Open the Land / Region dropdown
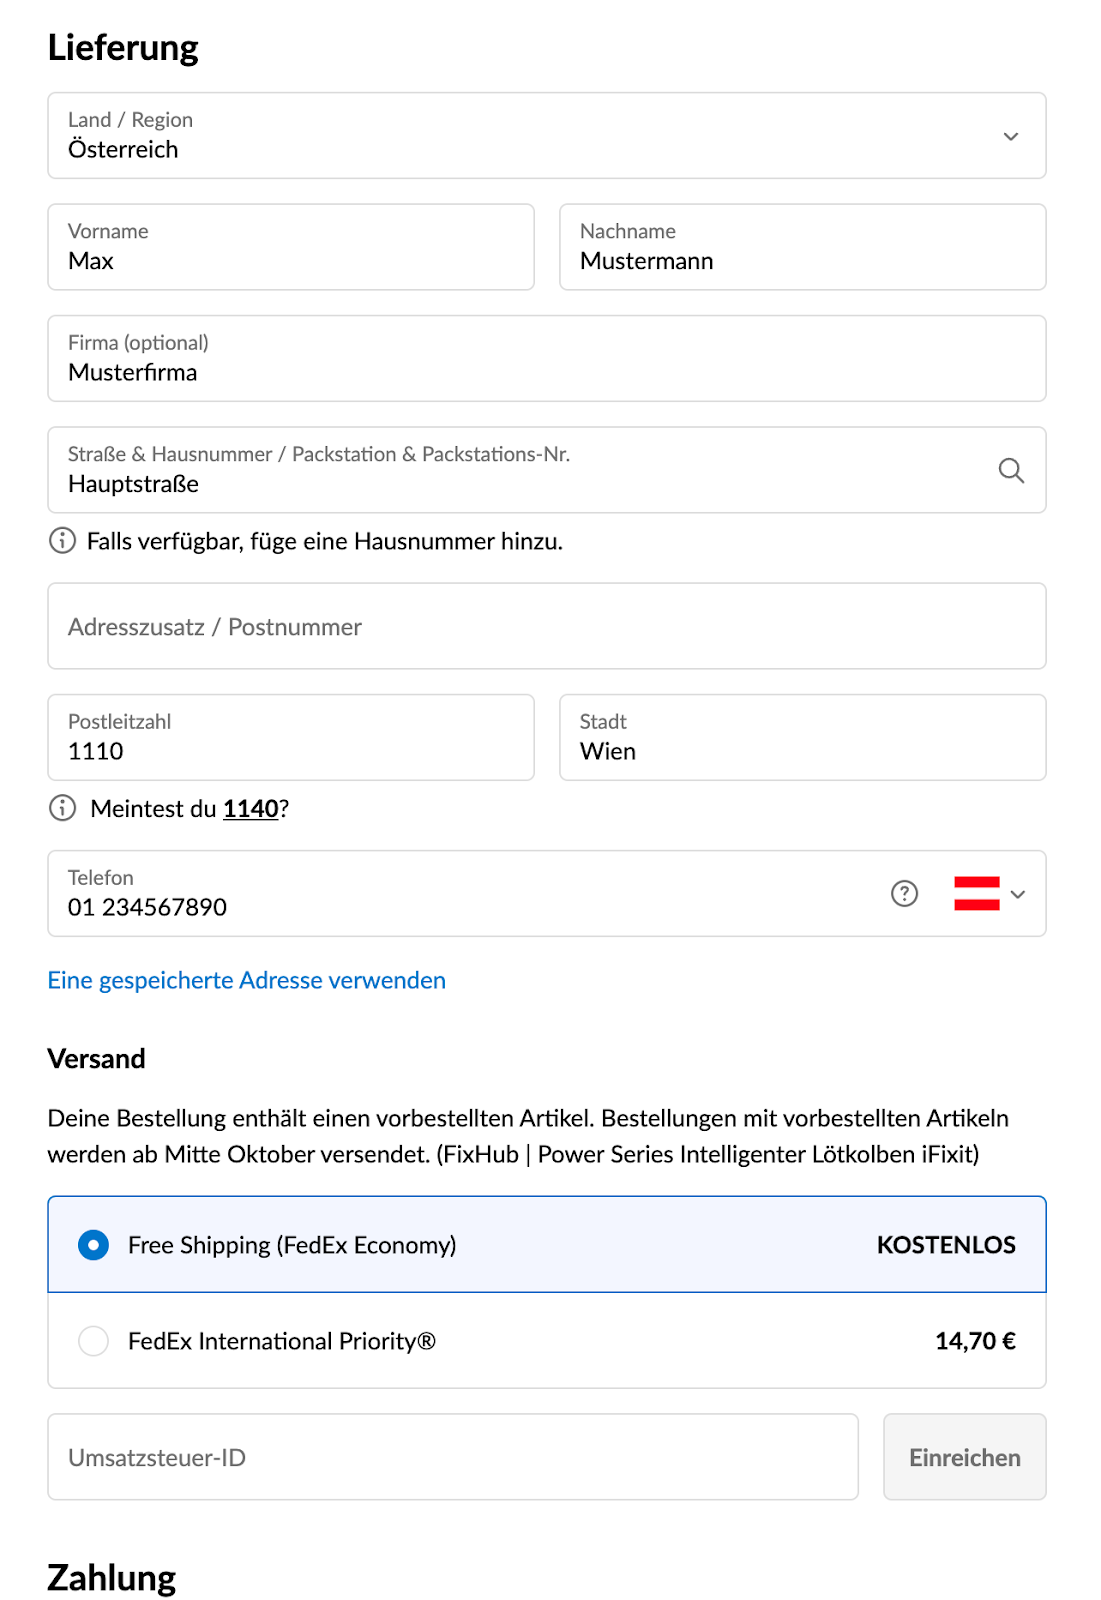 coord(547,136)
